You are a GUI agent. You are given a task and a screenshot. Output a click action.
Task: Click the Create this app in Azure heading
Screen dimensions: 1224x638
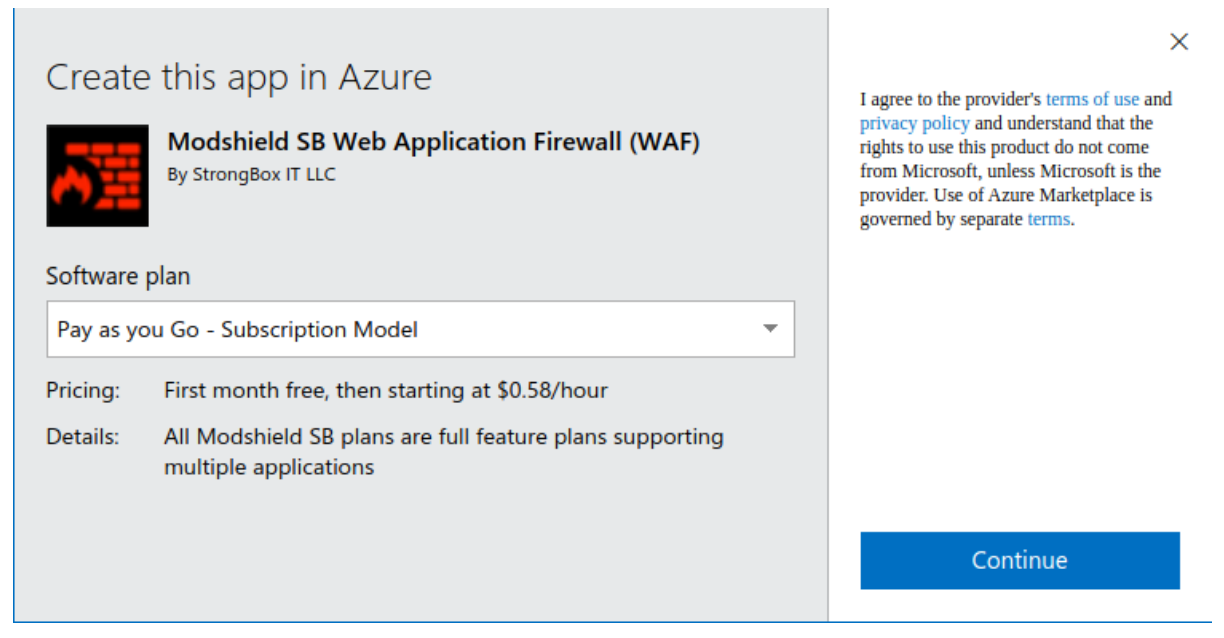click(239, 78)
